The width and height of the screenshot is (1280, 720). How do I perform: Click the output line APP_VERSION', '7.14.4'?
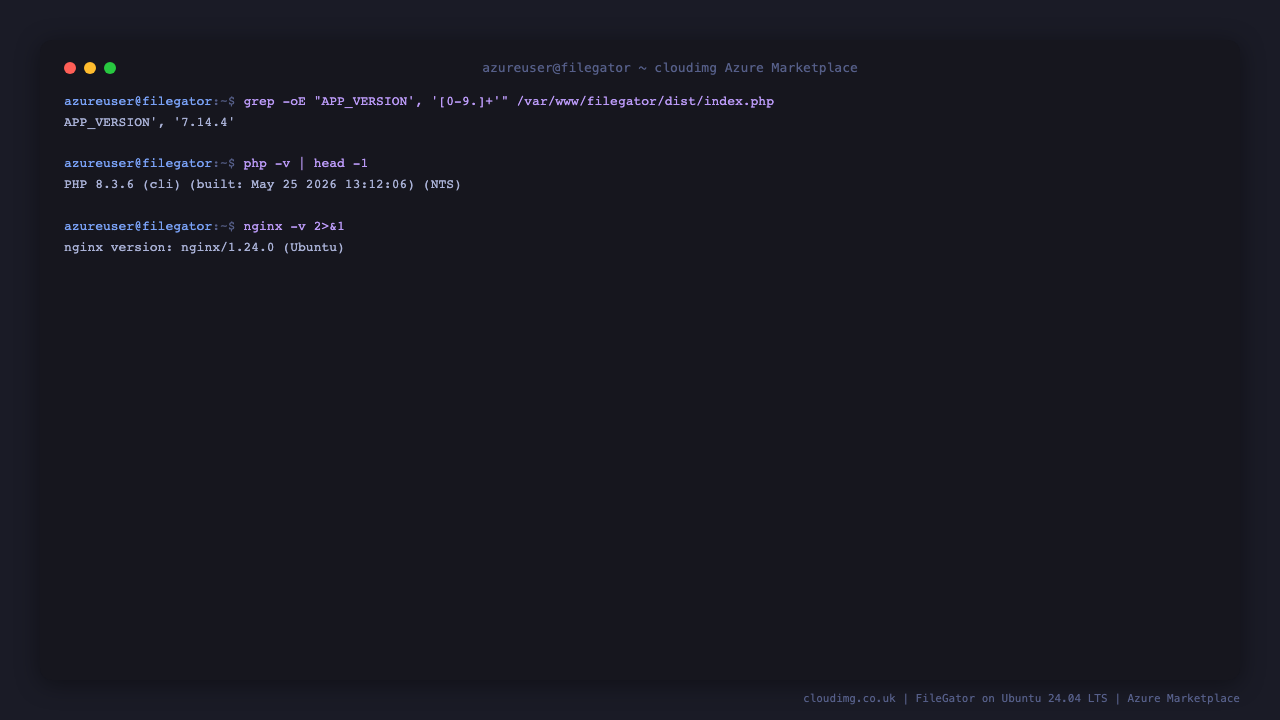pos(150,123)
